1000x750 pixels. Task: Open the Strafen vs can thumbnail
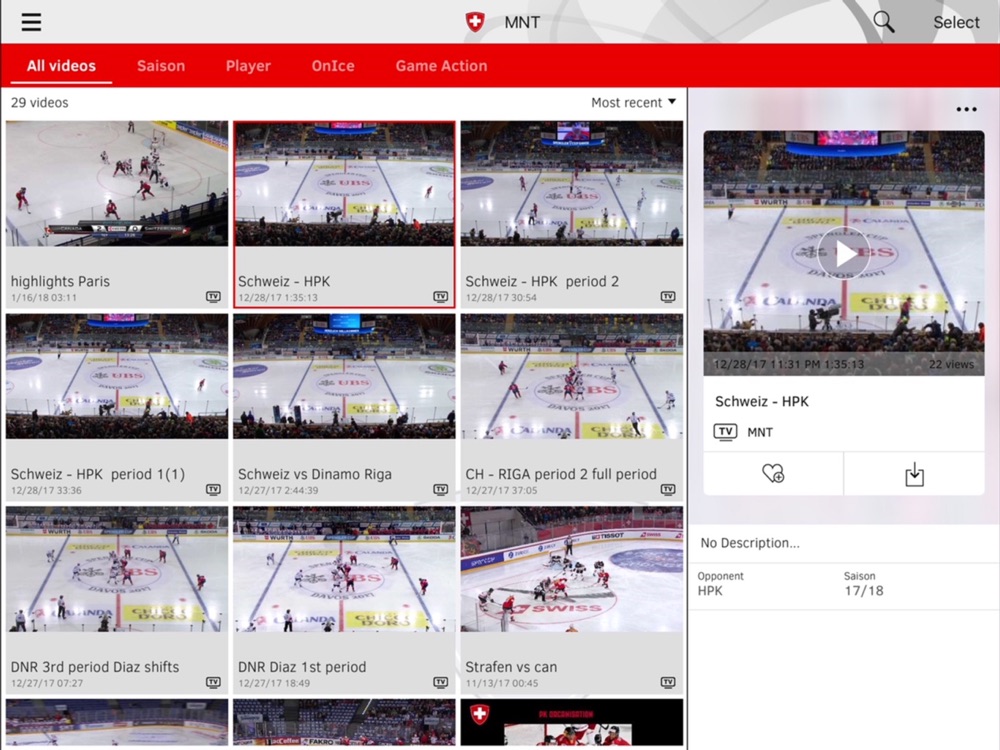tap(572, 570)
